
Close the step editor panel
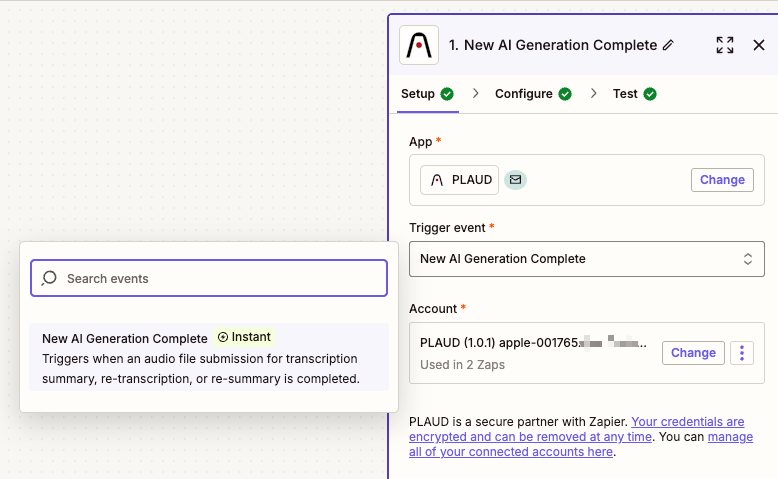[759, 45]
